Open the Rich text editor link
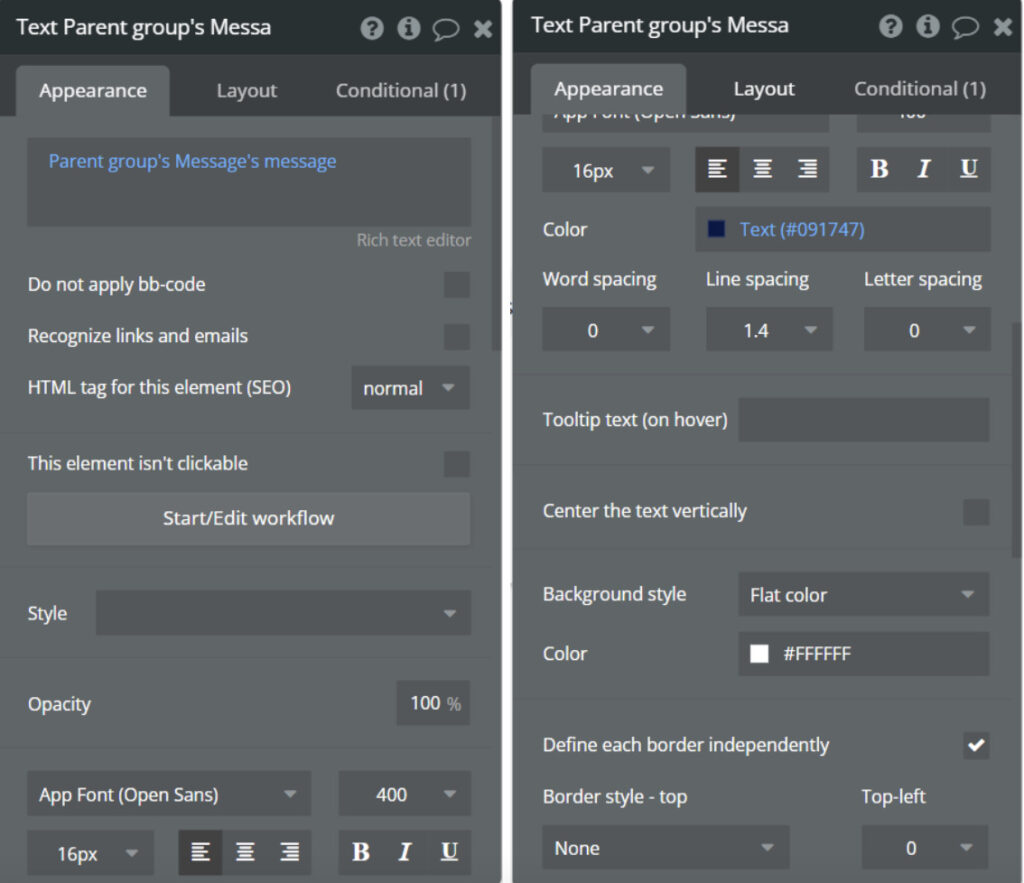 pos(413,240)
